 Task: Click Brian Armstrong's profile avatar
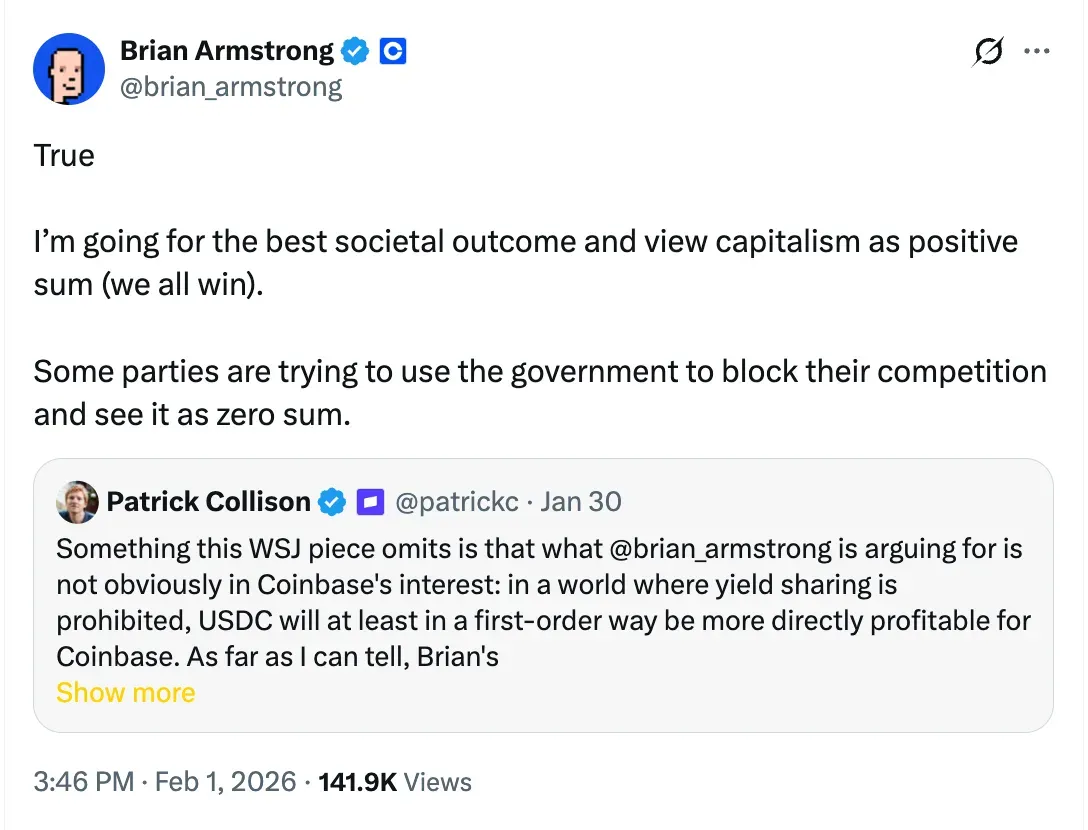point(69,68)
